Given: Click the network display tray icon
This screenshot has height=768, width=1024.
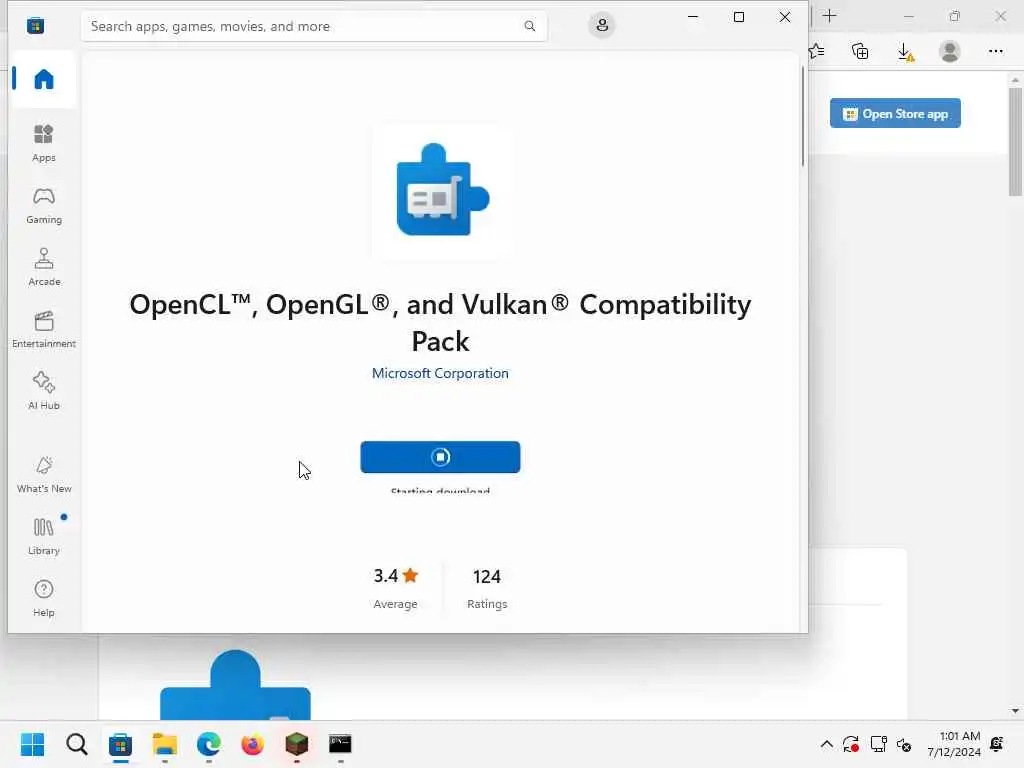Looking at the screenshot, I should click(878, 744).
